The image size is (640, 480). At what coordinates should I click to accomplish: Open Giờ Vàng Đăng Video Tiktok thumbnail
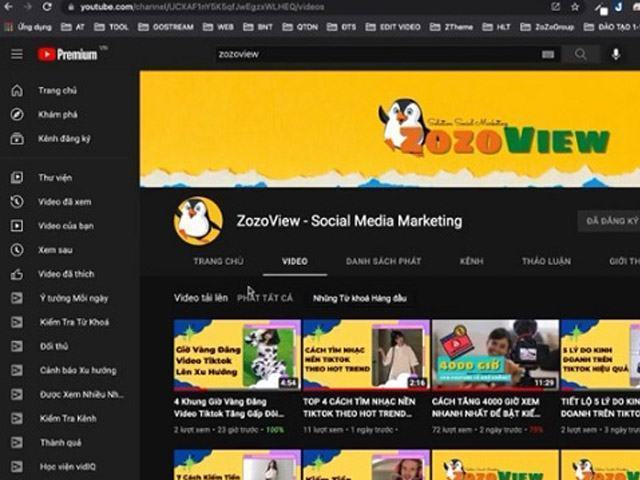[x=237, y=355]
